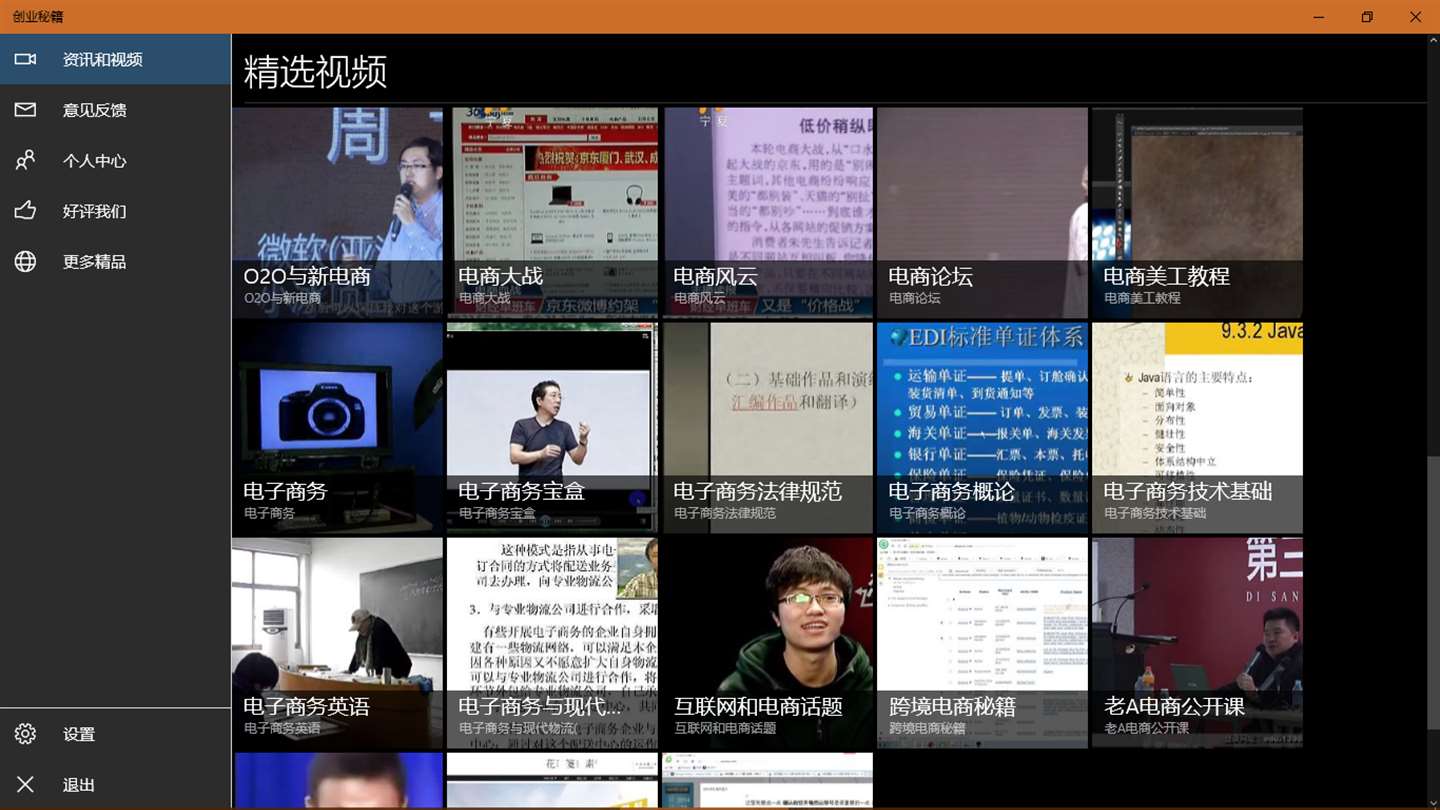Open the 电子商务概论 video tile

point(982,428)
